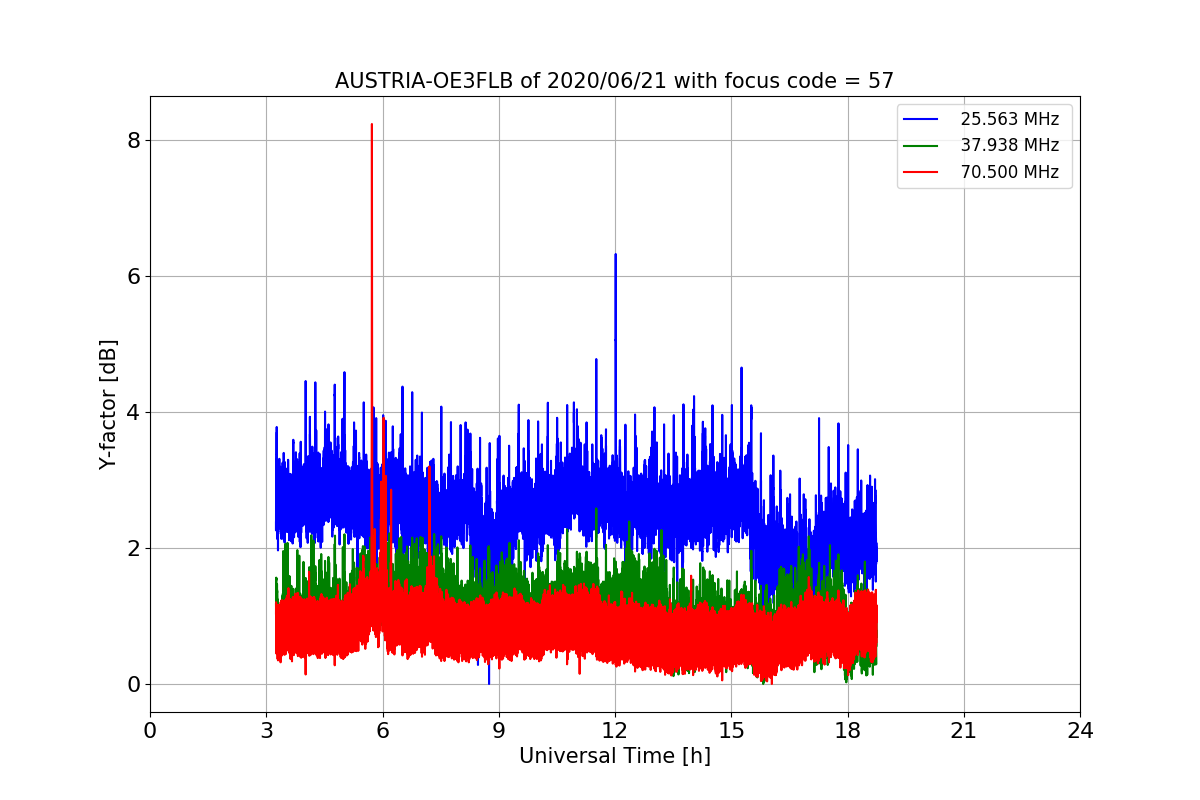Click the tall red spike peak above 8 dB
This screenshot has width=1200, height=800.
point(372,125)
